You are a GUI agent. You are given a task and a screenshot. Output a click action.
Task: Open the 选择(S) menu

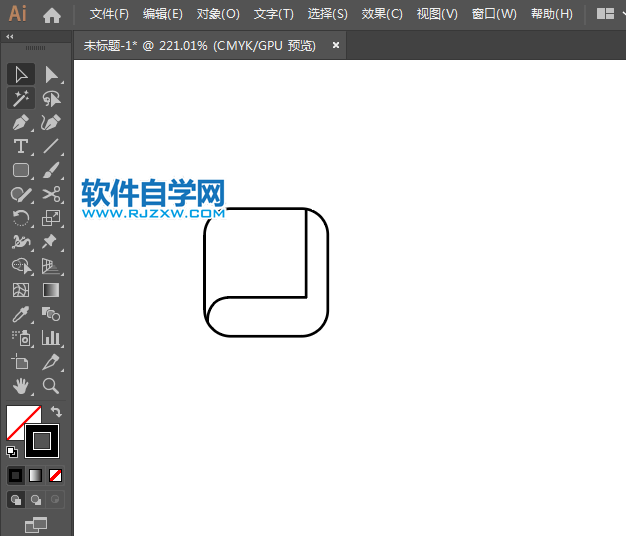point(327,14)
